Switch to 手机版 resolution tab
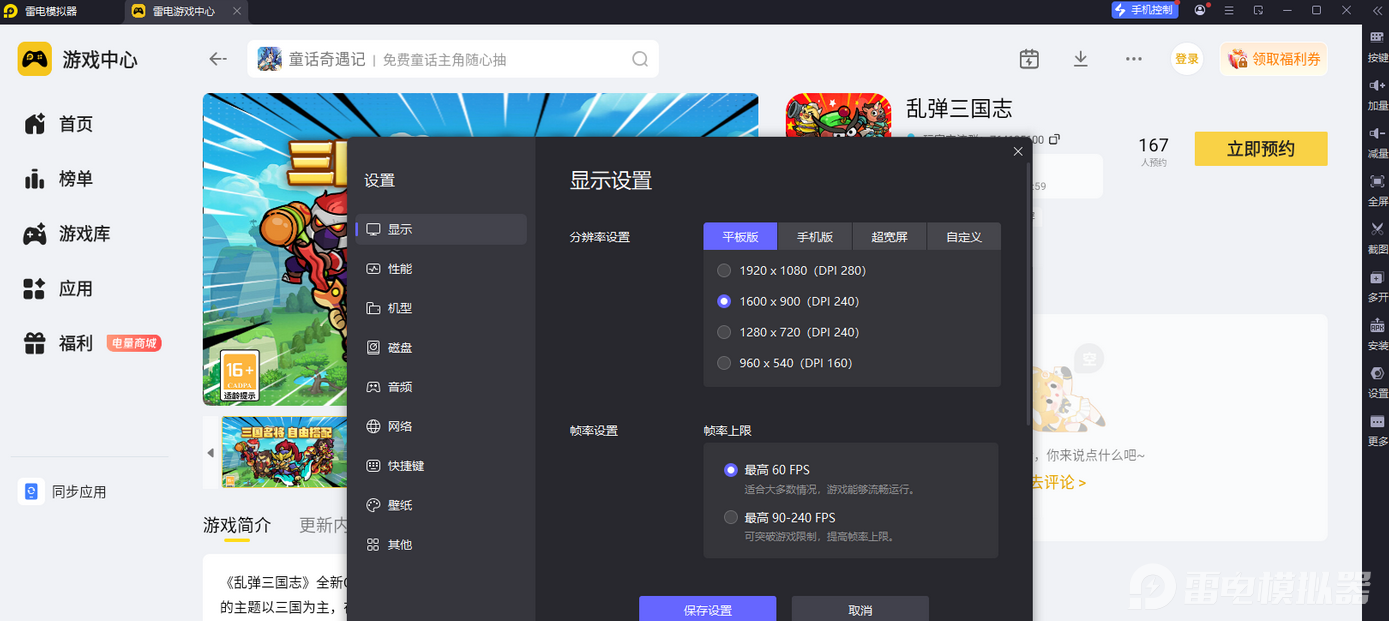 point(815,237)
